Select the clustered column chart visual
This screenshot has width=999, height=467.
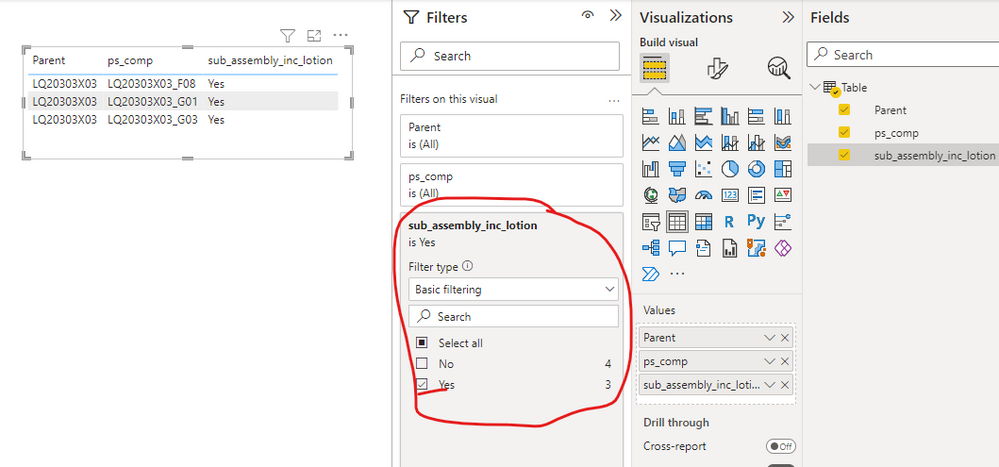pos(729,116)
